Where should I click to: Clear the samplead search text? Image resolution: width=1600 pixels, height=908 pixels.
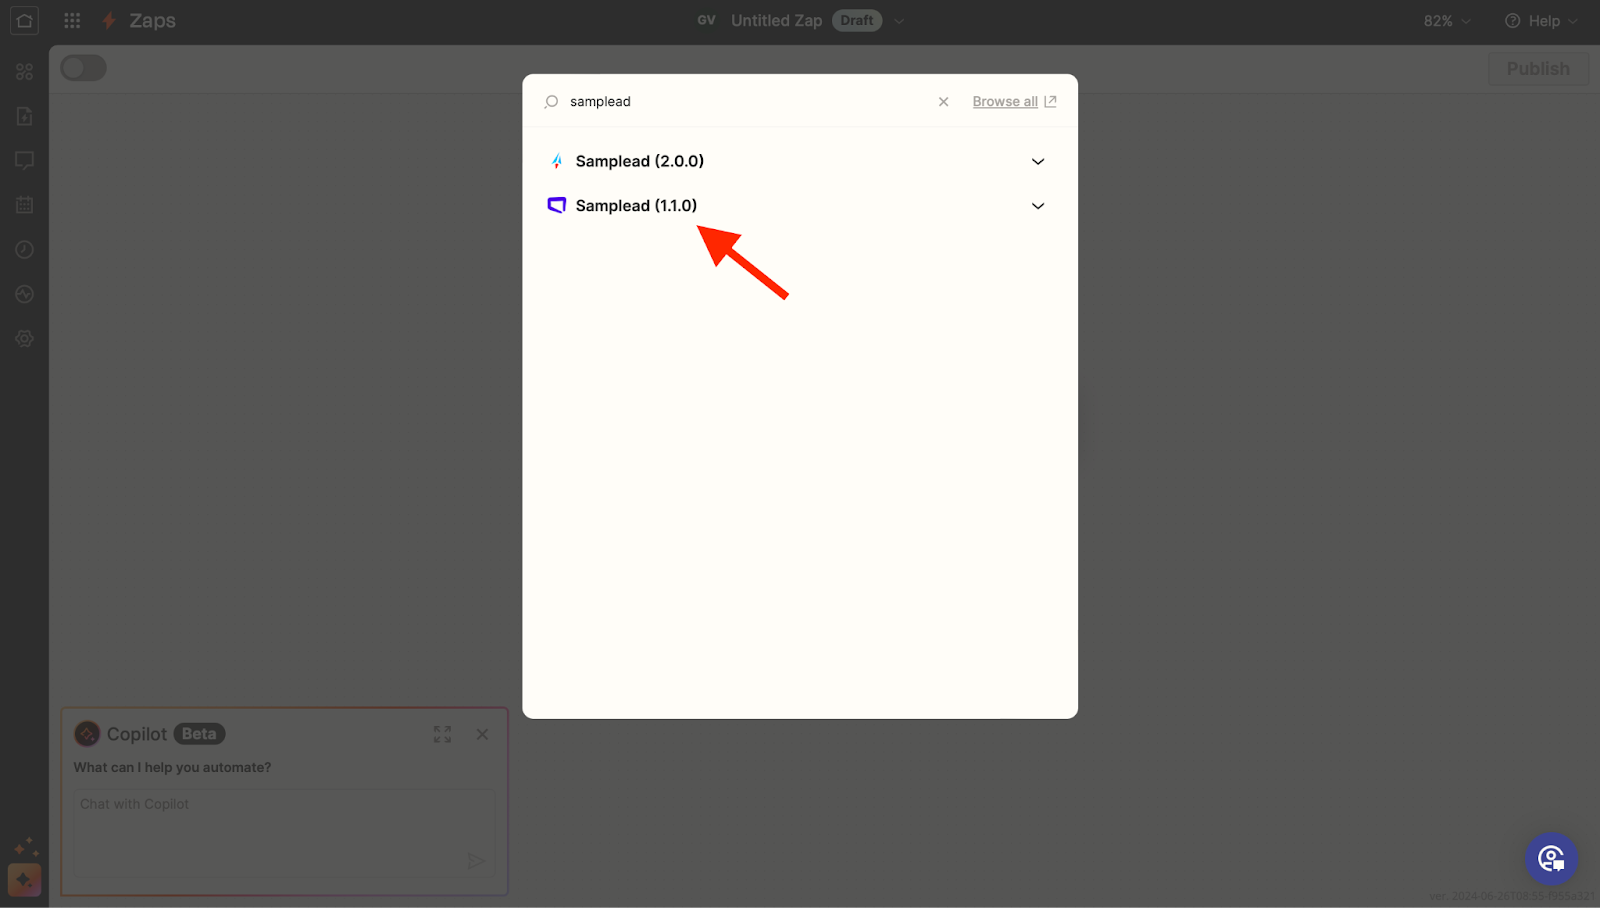tap(943, 102)
